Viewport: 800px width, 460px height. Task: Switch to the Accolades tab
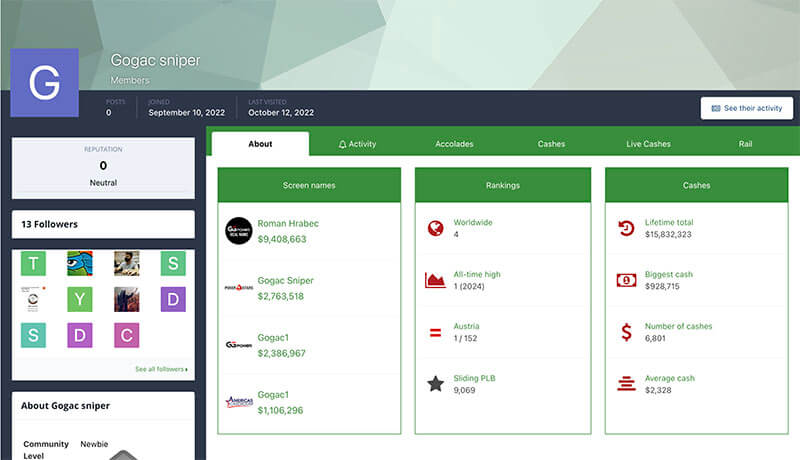[x=454, y=144]
